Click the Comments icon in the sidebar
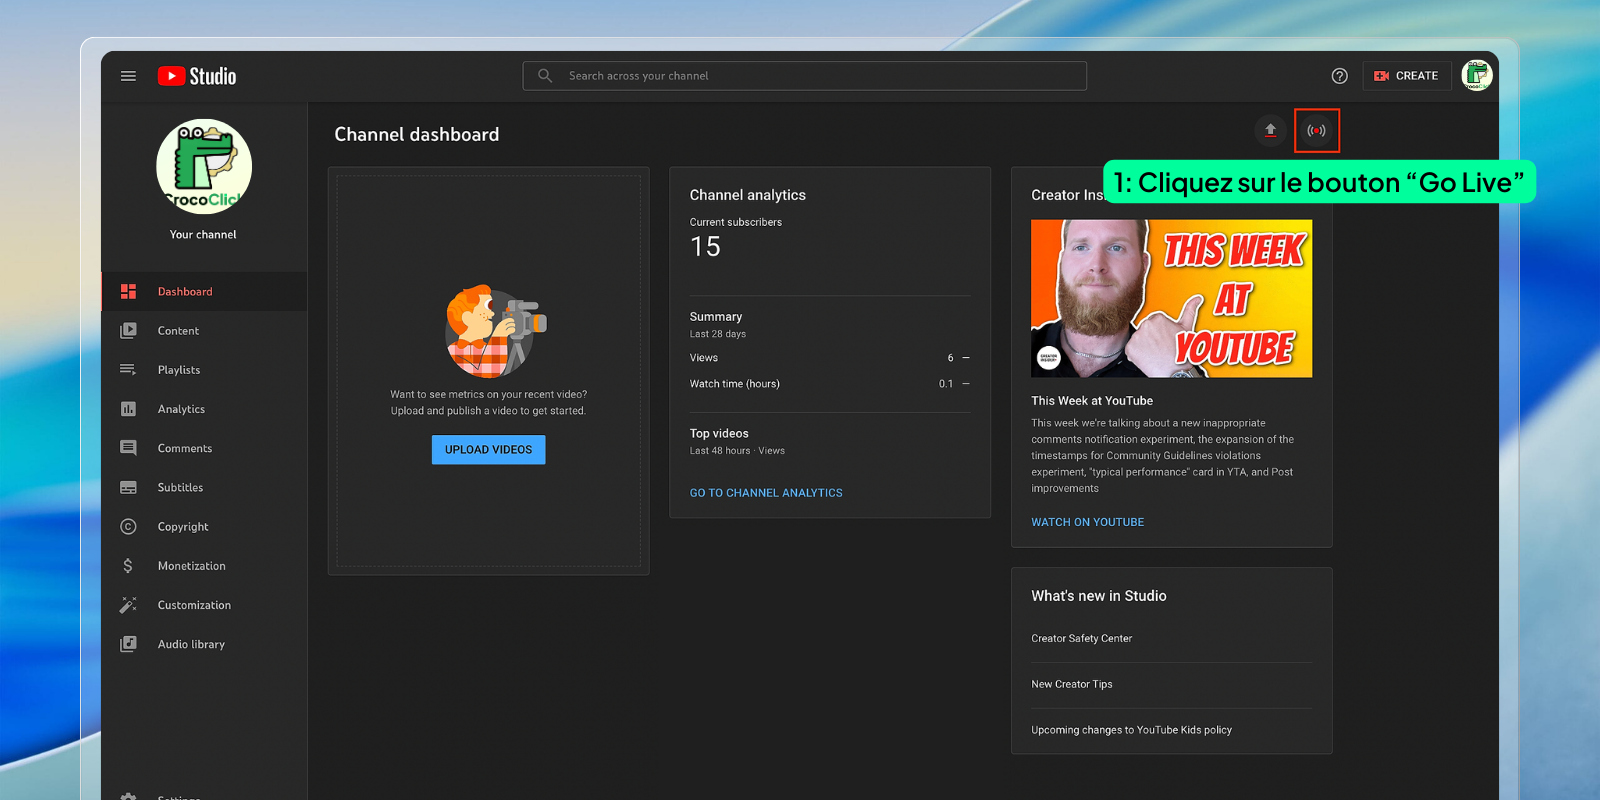The image size is (1600, 800). (128, 448)
